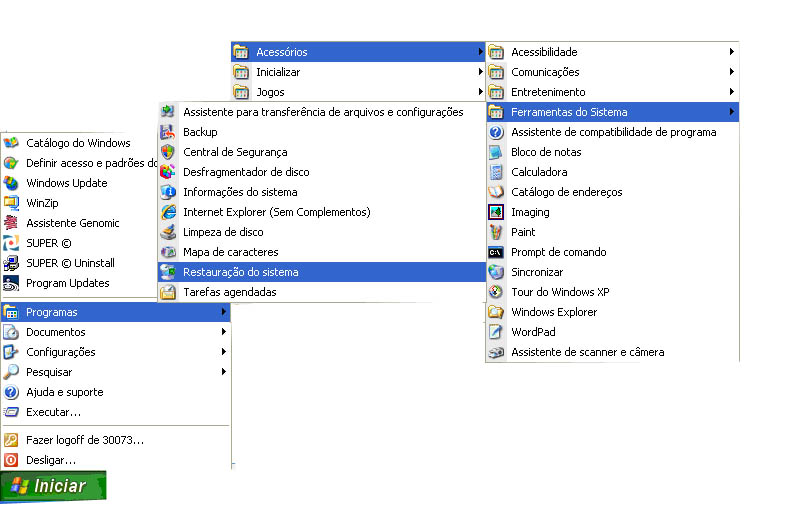The height and width of the screenshot is (531, 789).
Task: Launch Assistente para transferência de arquivos e configurações
Action: 322,112
